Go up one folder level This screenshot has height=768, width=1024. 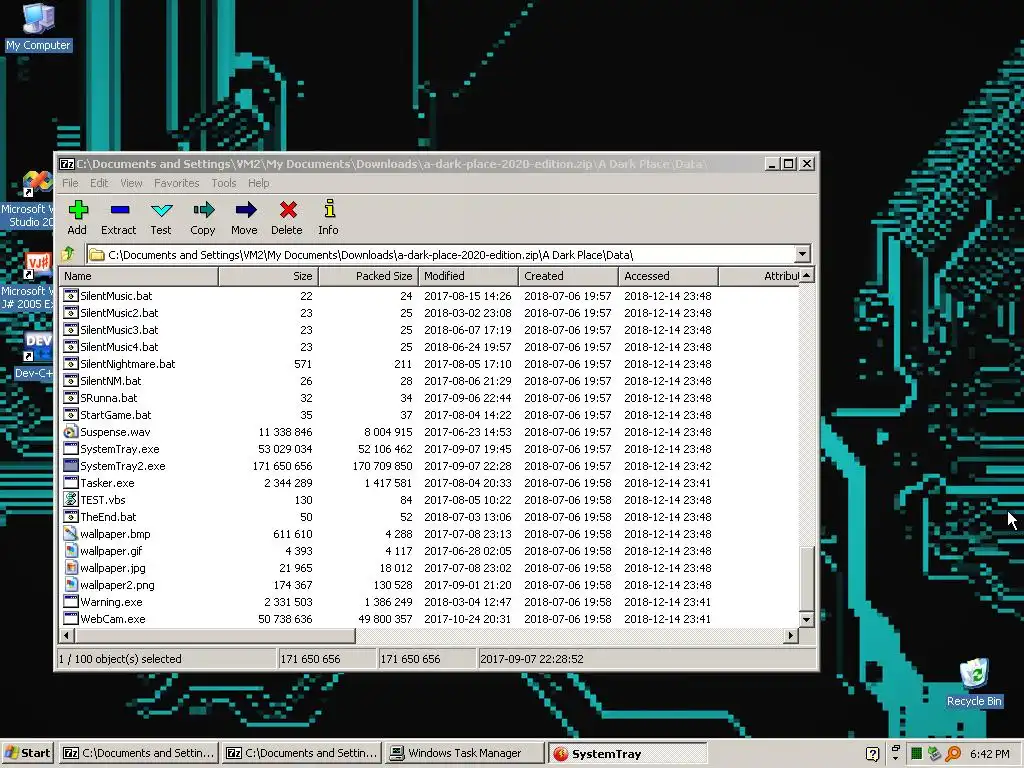(x=68, y=253)
